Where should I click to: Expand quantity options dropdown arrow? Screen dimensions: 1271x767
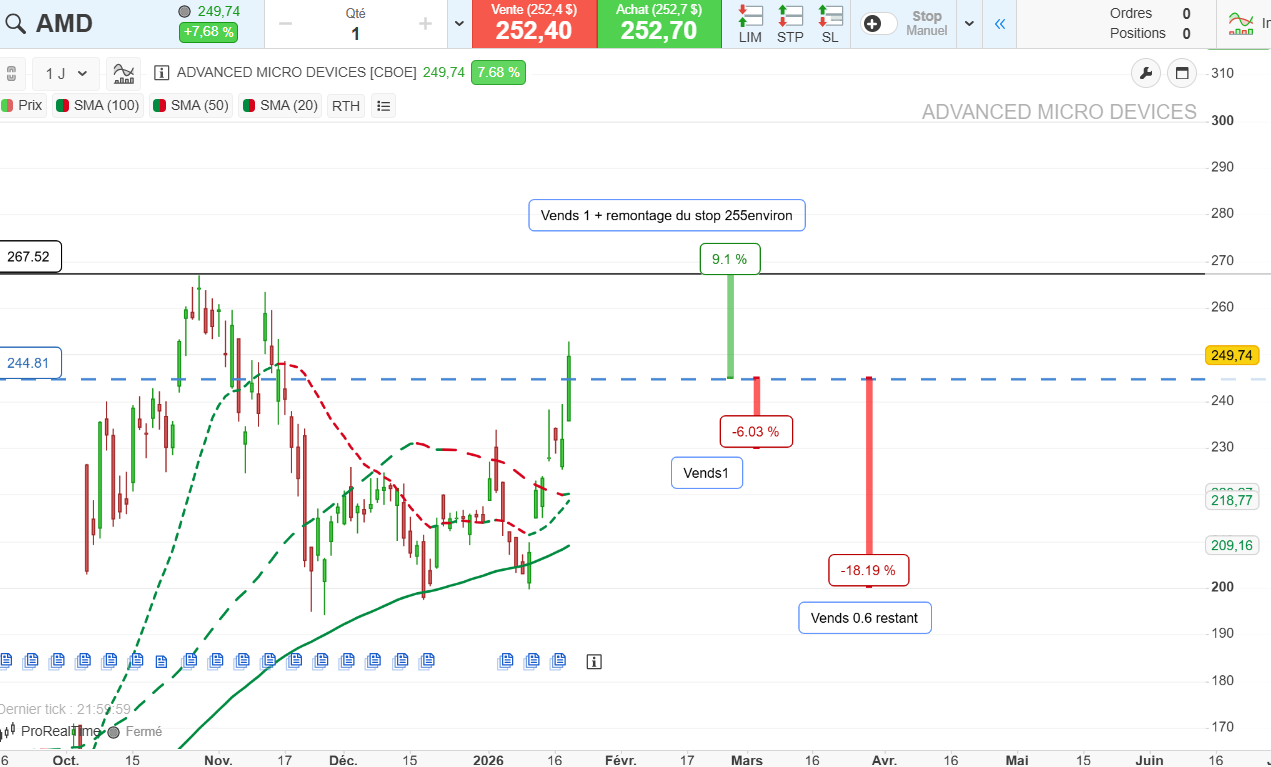[x=459, y=24]
